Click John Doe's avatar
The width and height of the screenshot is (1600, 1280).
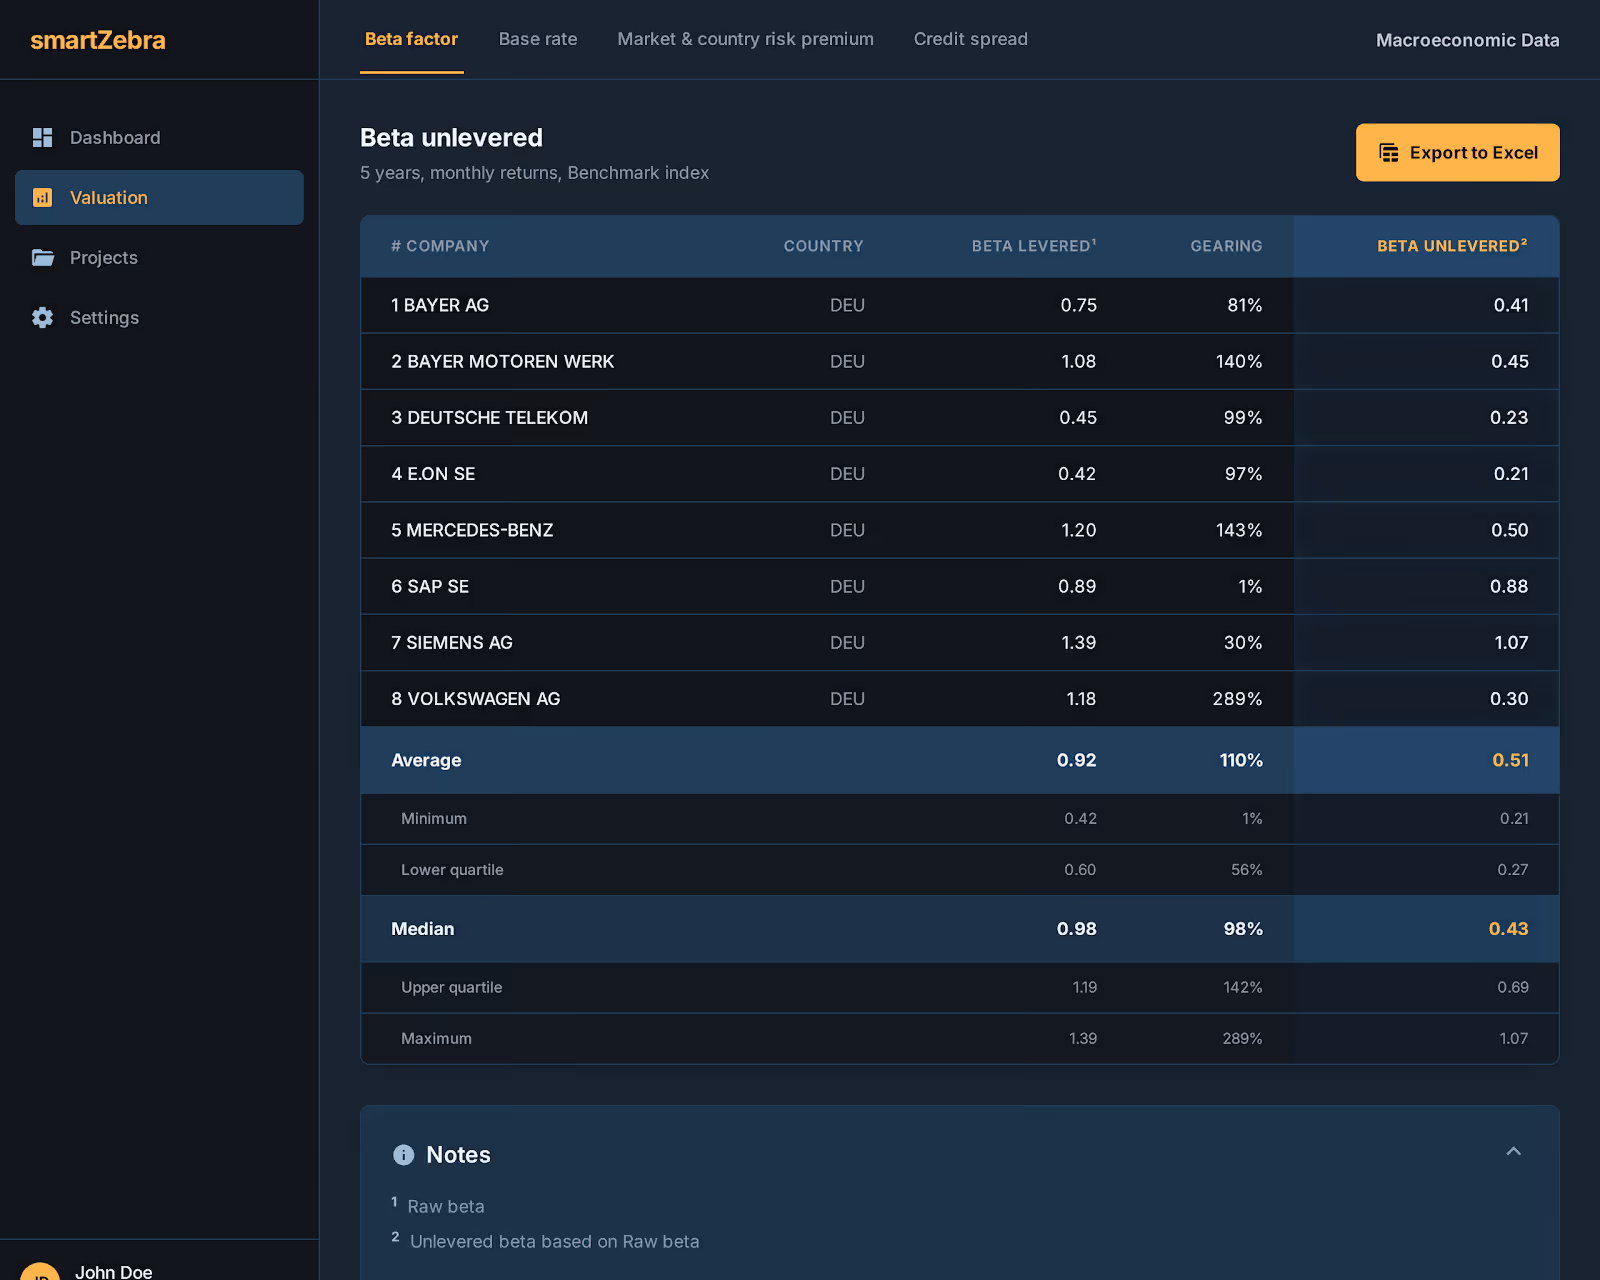pyautogui.click(x=41, y=1271)
